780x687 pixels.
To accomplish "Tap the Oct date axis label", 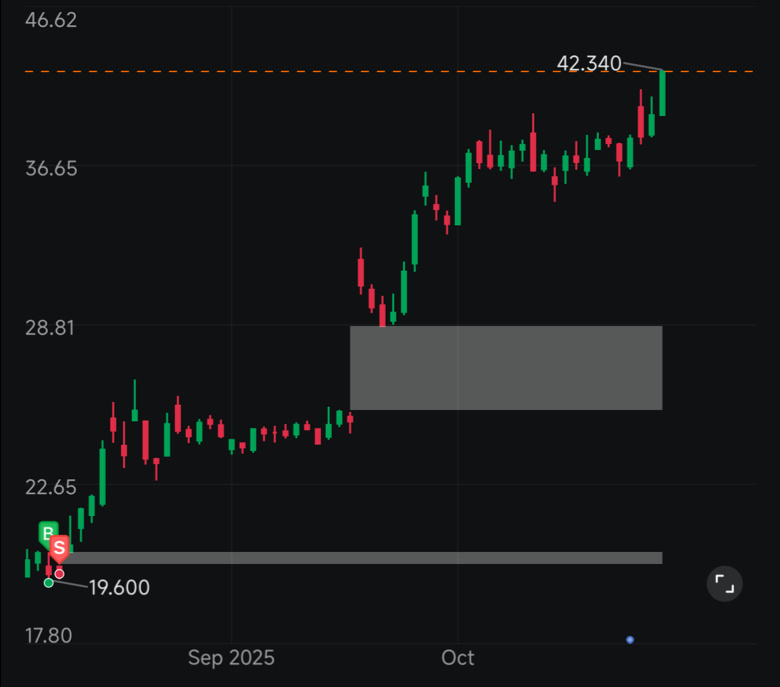I will [x=458, y=658].
